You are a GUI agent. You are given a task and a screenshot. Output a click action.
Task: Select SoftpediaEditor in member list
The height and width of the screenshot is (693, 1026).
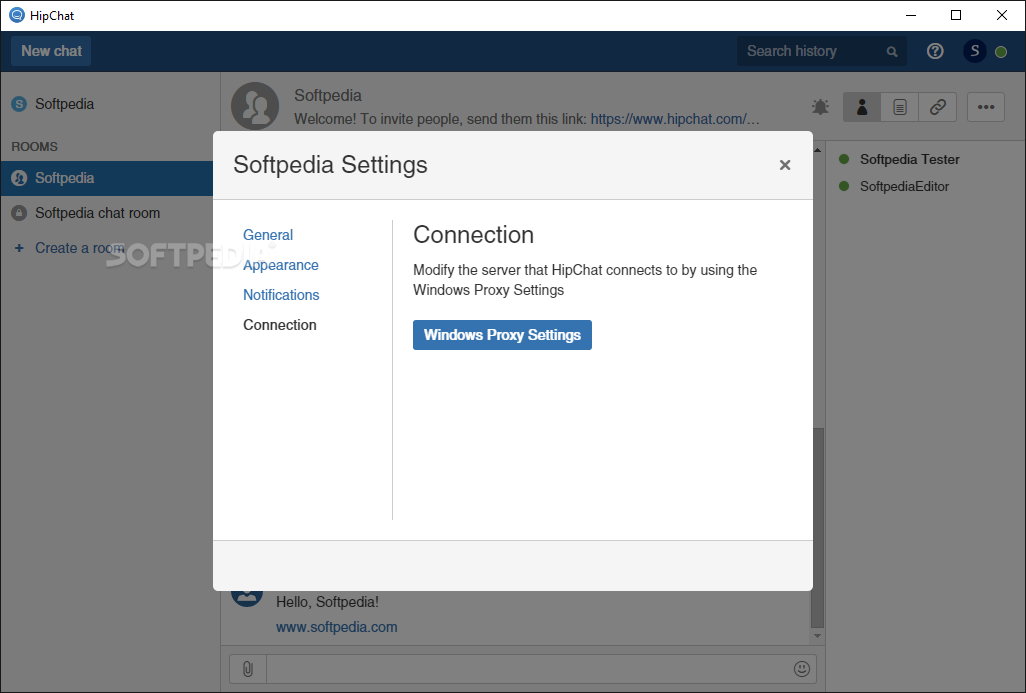[904, 187]
